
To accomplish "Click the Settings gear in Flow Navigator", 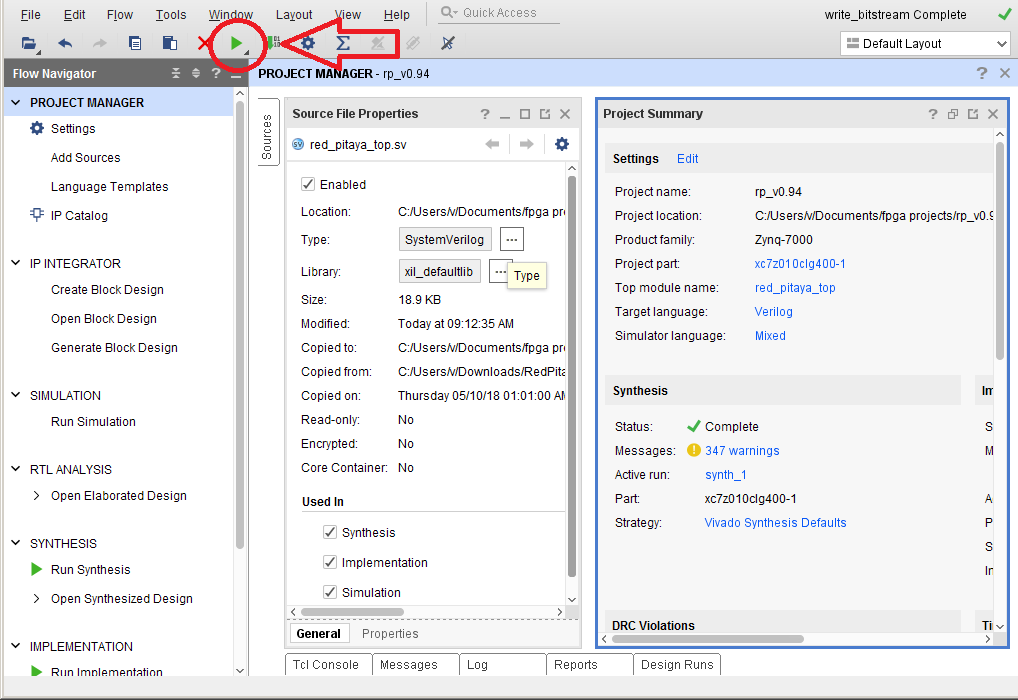I will pos(37,129).
